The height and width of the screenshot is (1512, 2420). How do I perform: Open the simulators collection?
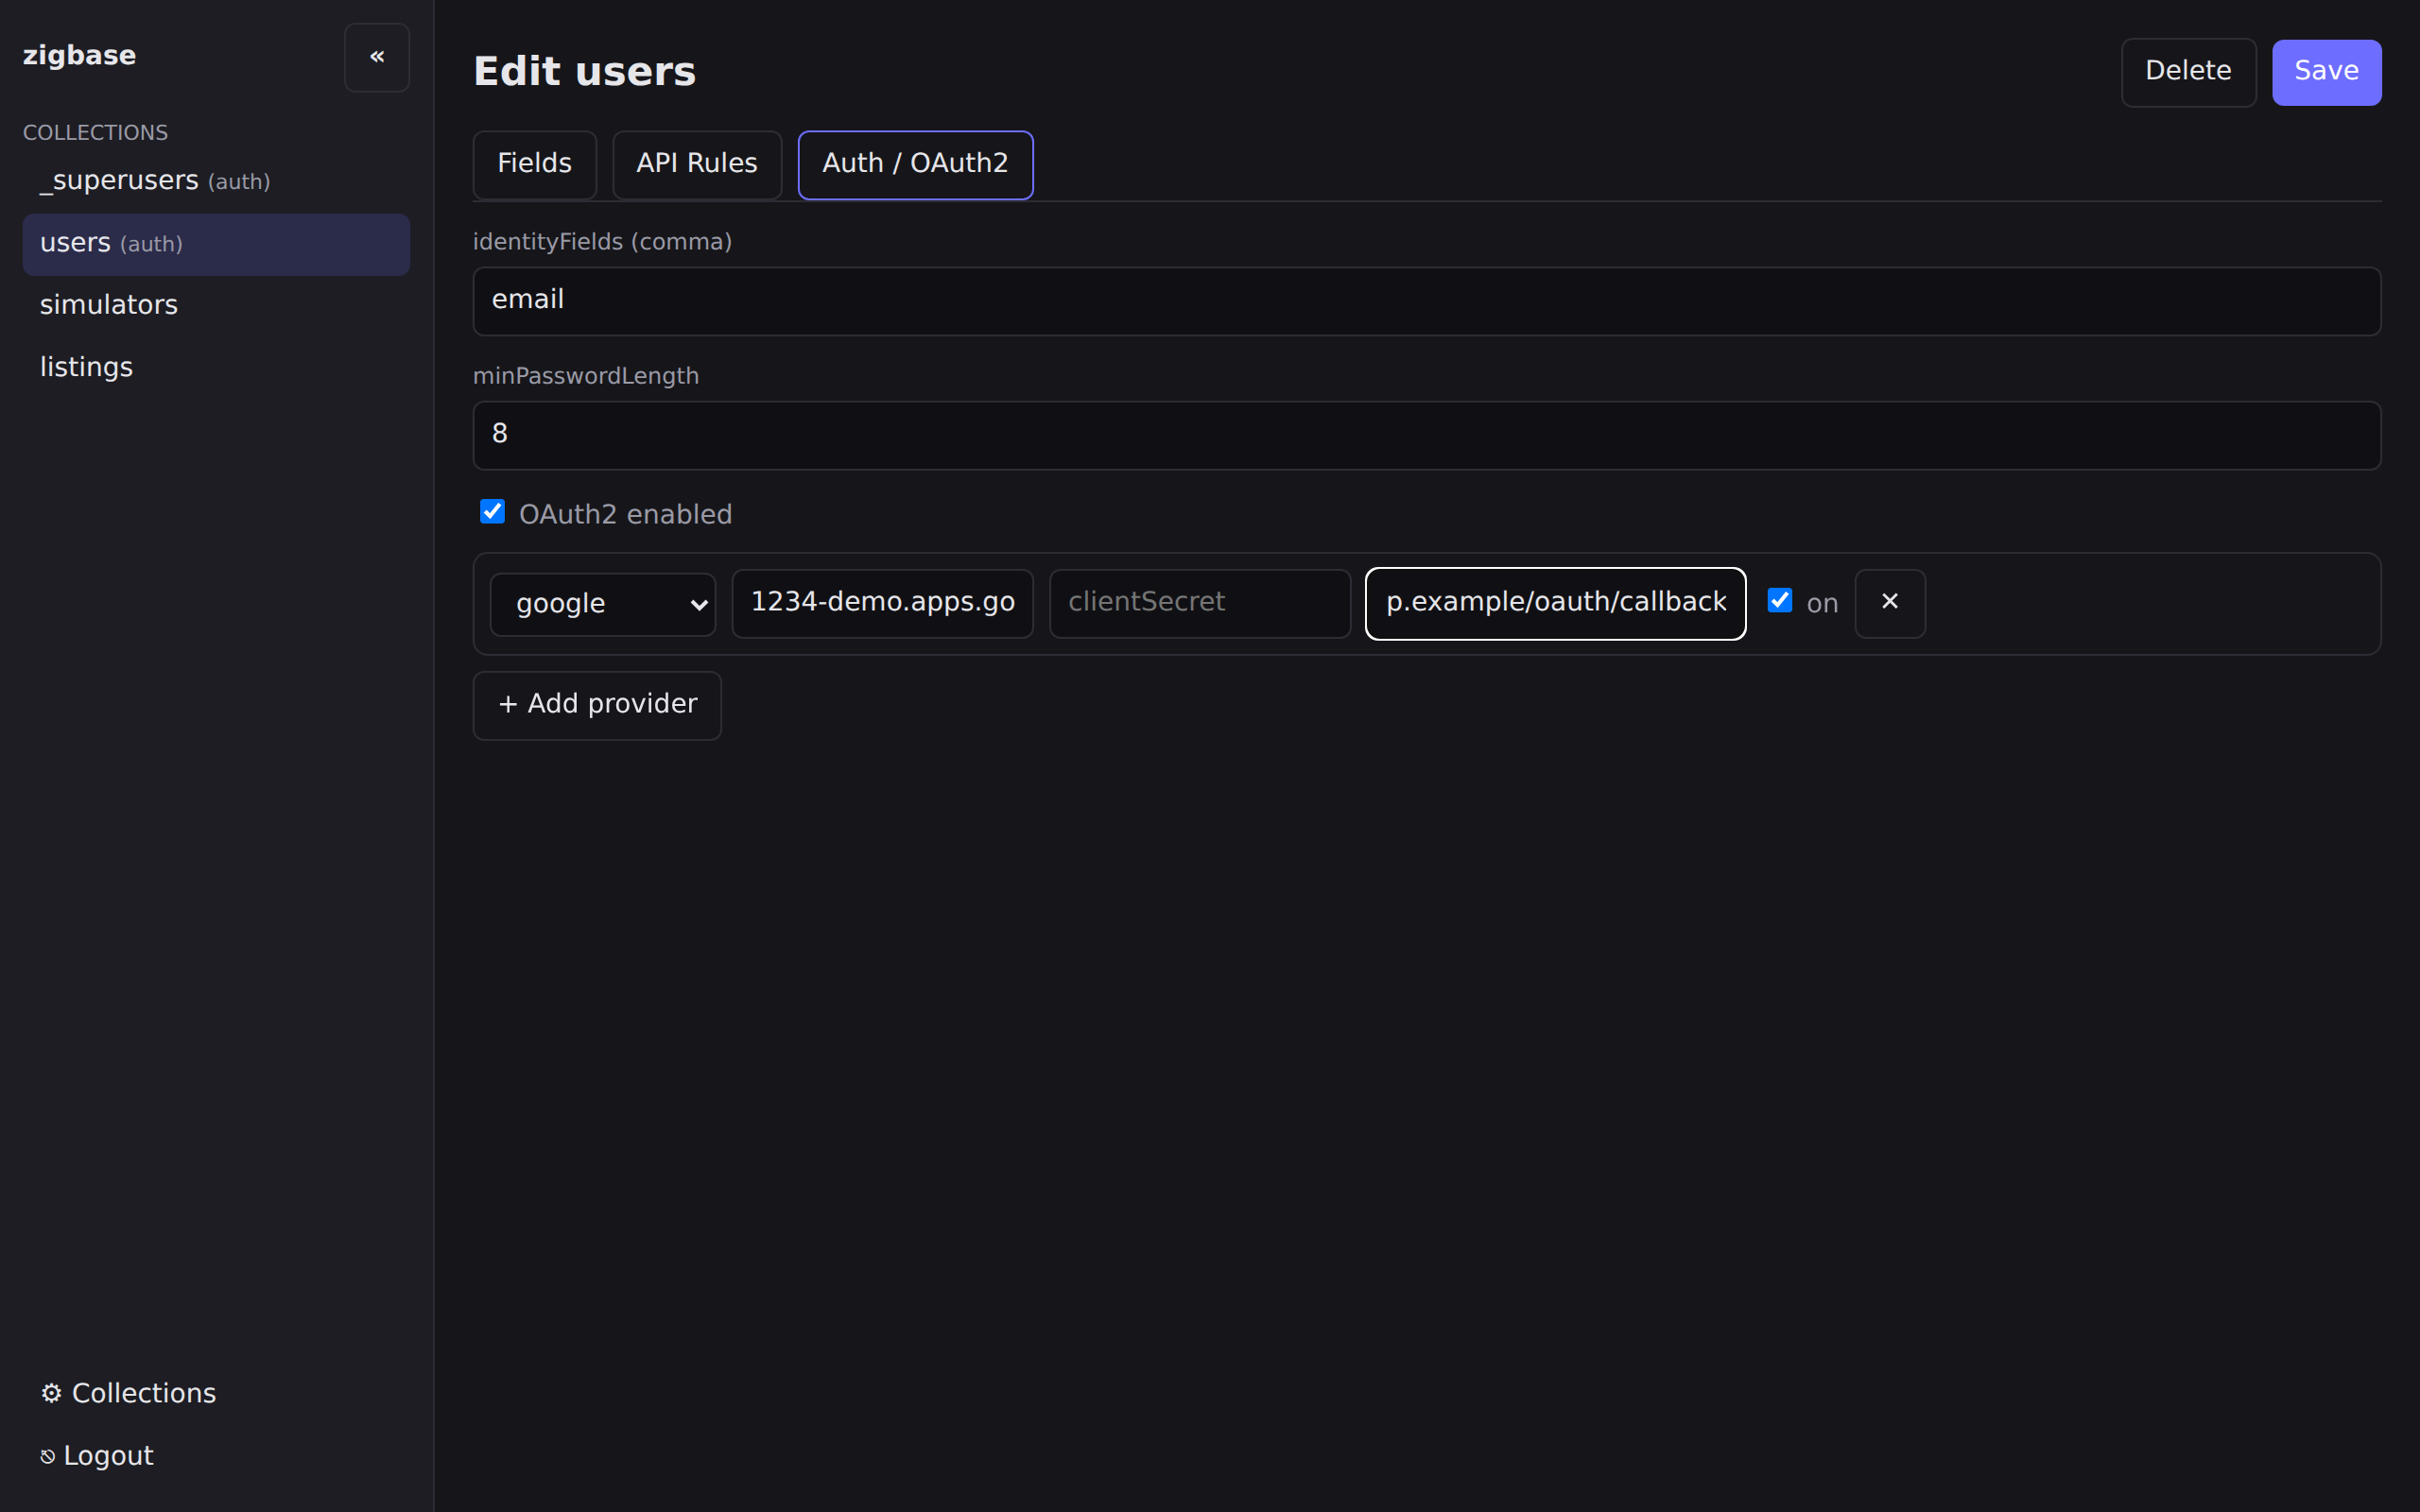tap(216, 306)
